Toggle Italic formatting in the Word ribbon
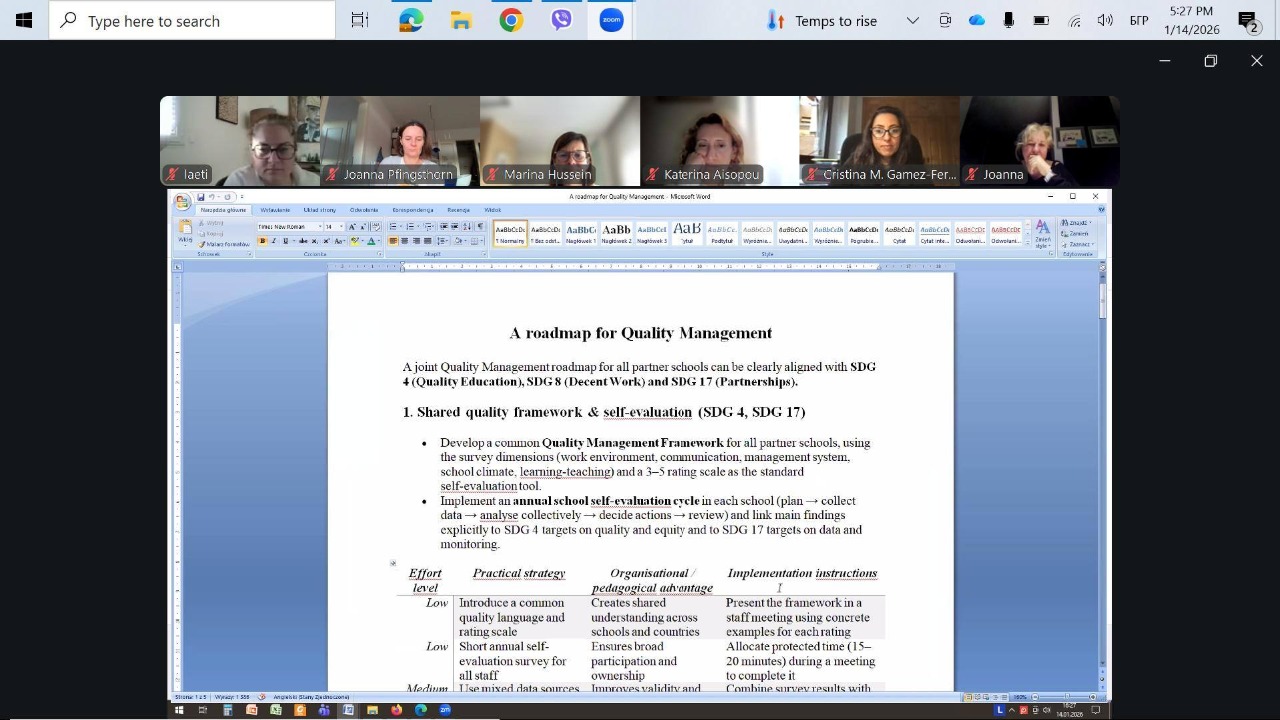The width and height of the screenshot is (1280, 720). tap(273, 241)
